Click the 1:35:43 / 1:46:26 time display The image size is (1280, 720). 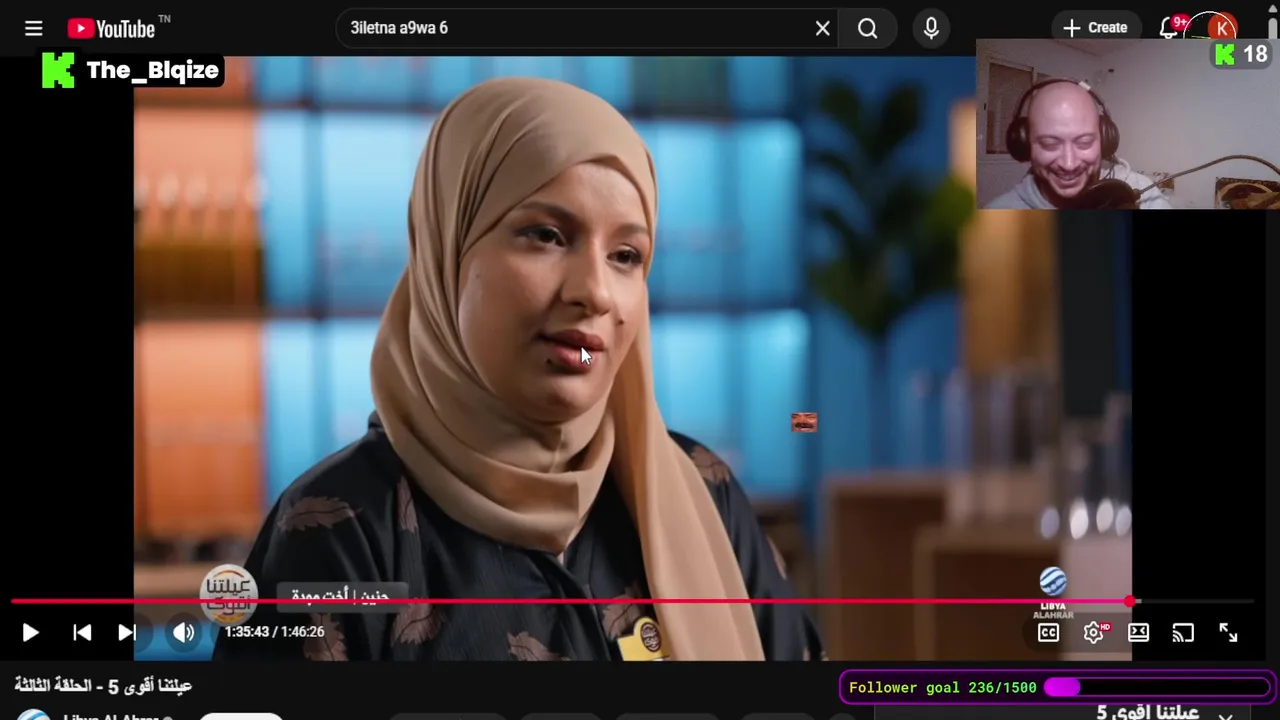274,632
